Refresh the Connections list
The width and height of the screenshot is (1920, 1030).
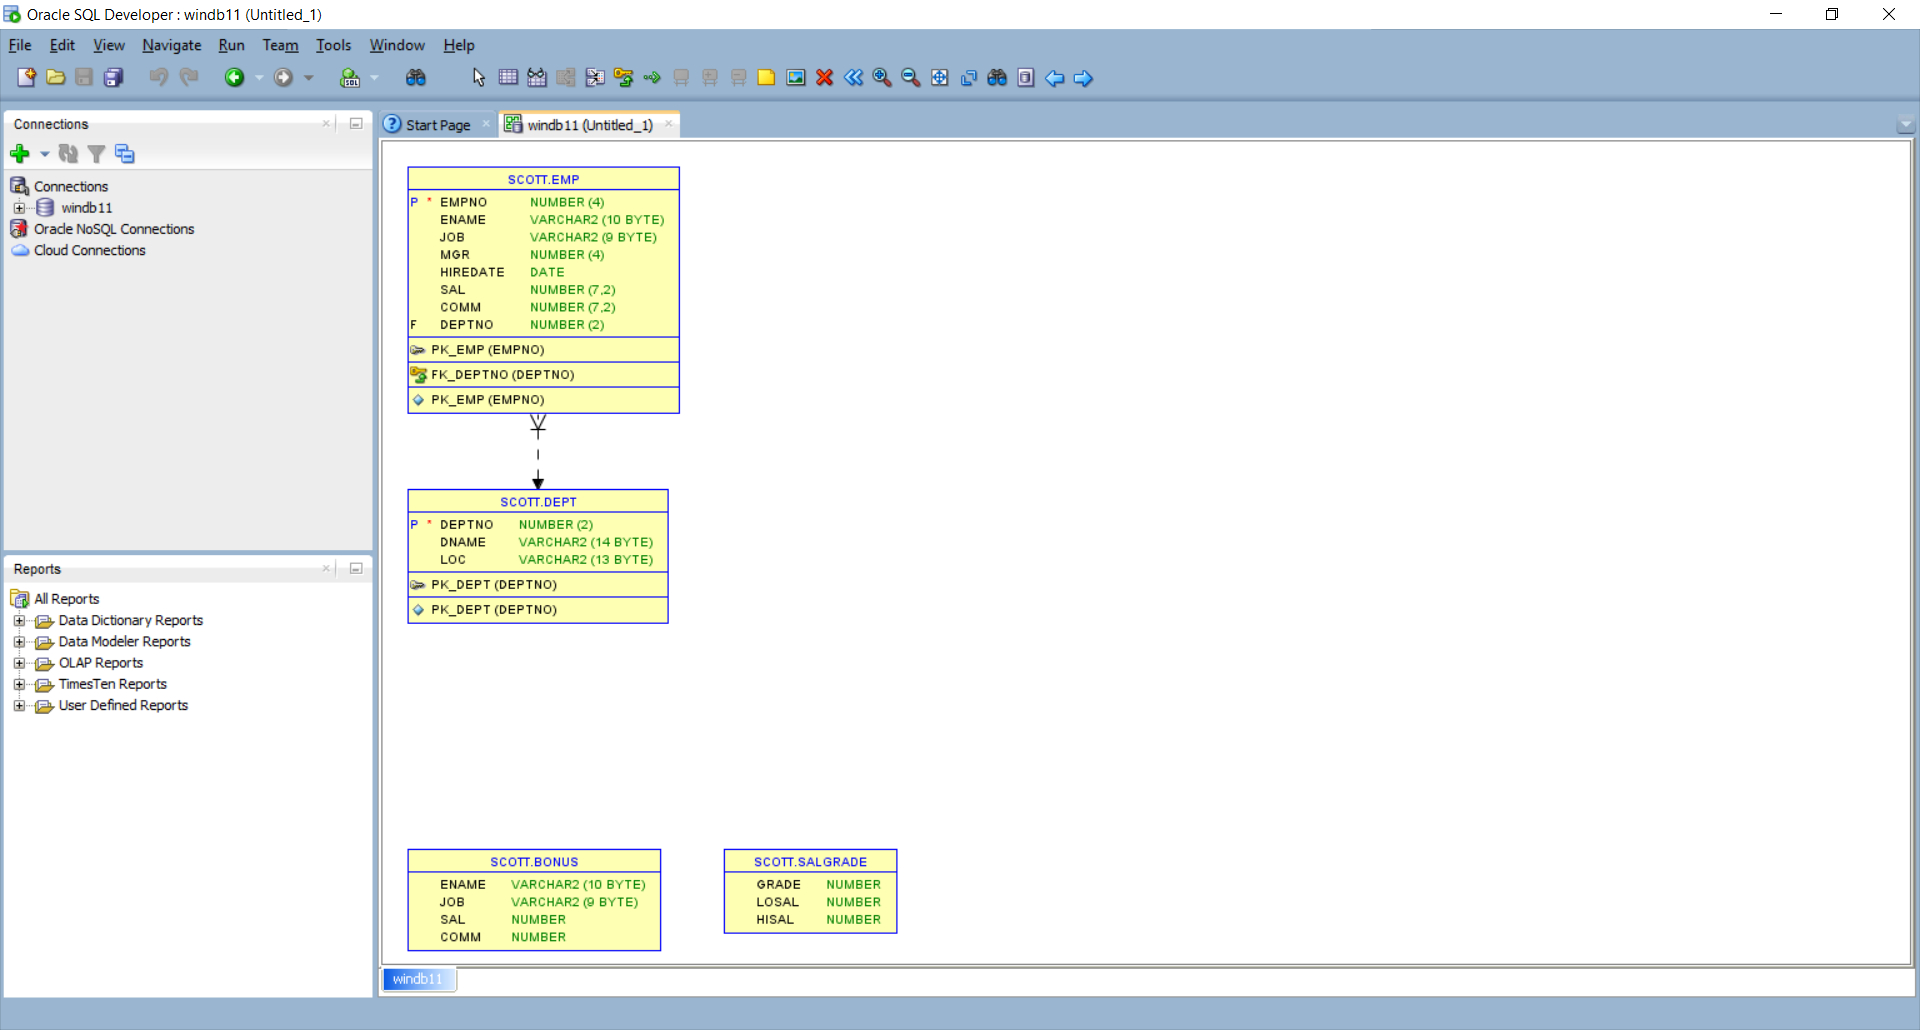pyautogui.click(x=68, y=154)
